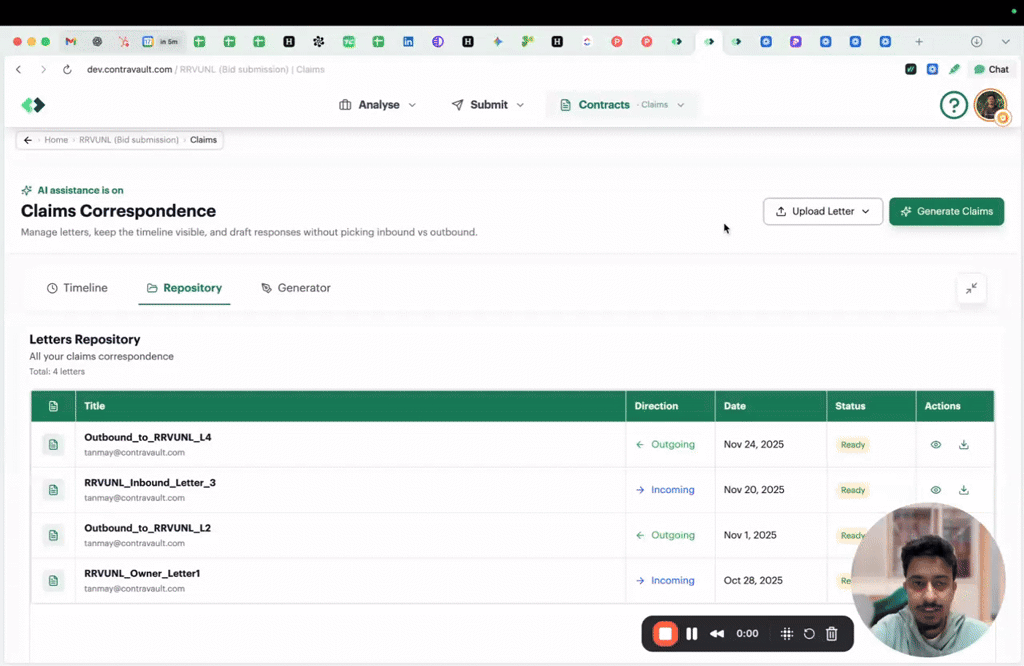Click the browser page reload icon
The image size is (1024, 666).
(x=67, y=70)
